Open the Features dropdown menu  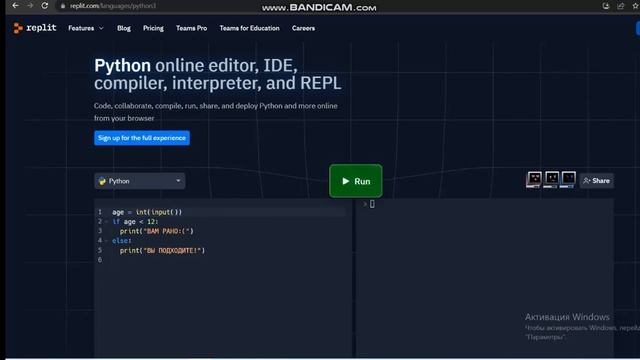point(86,28)
